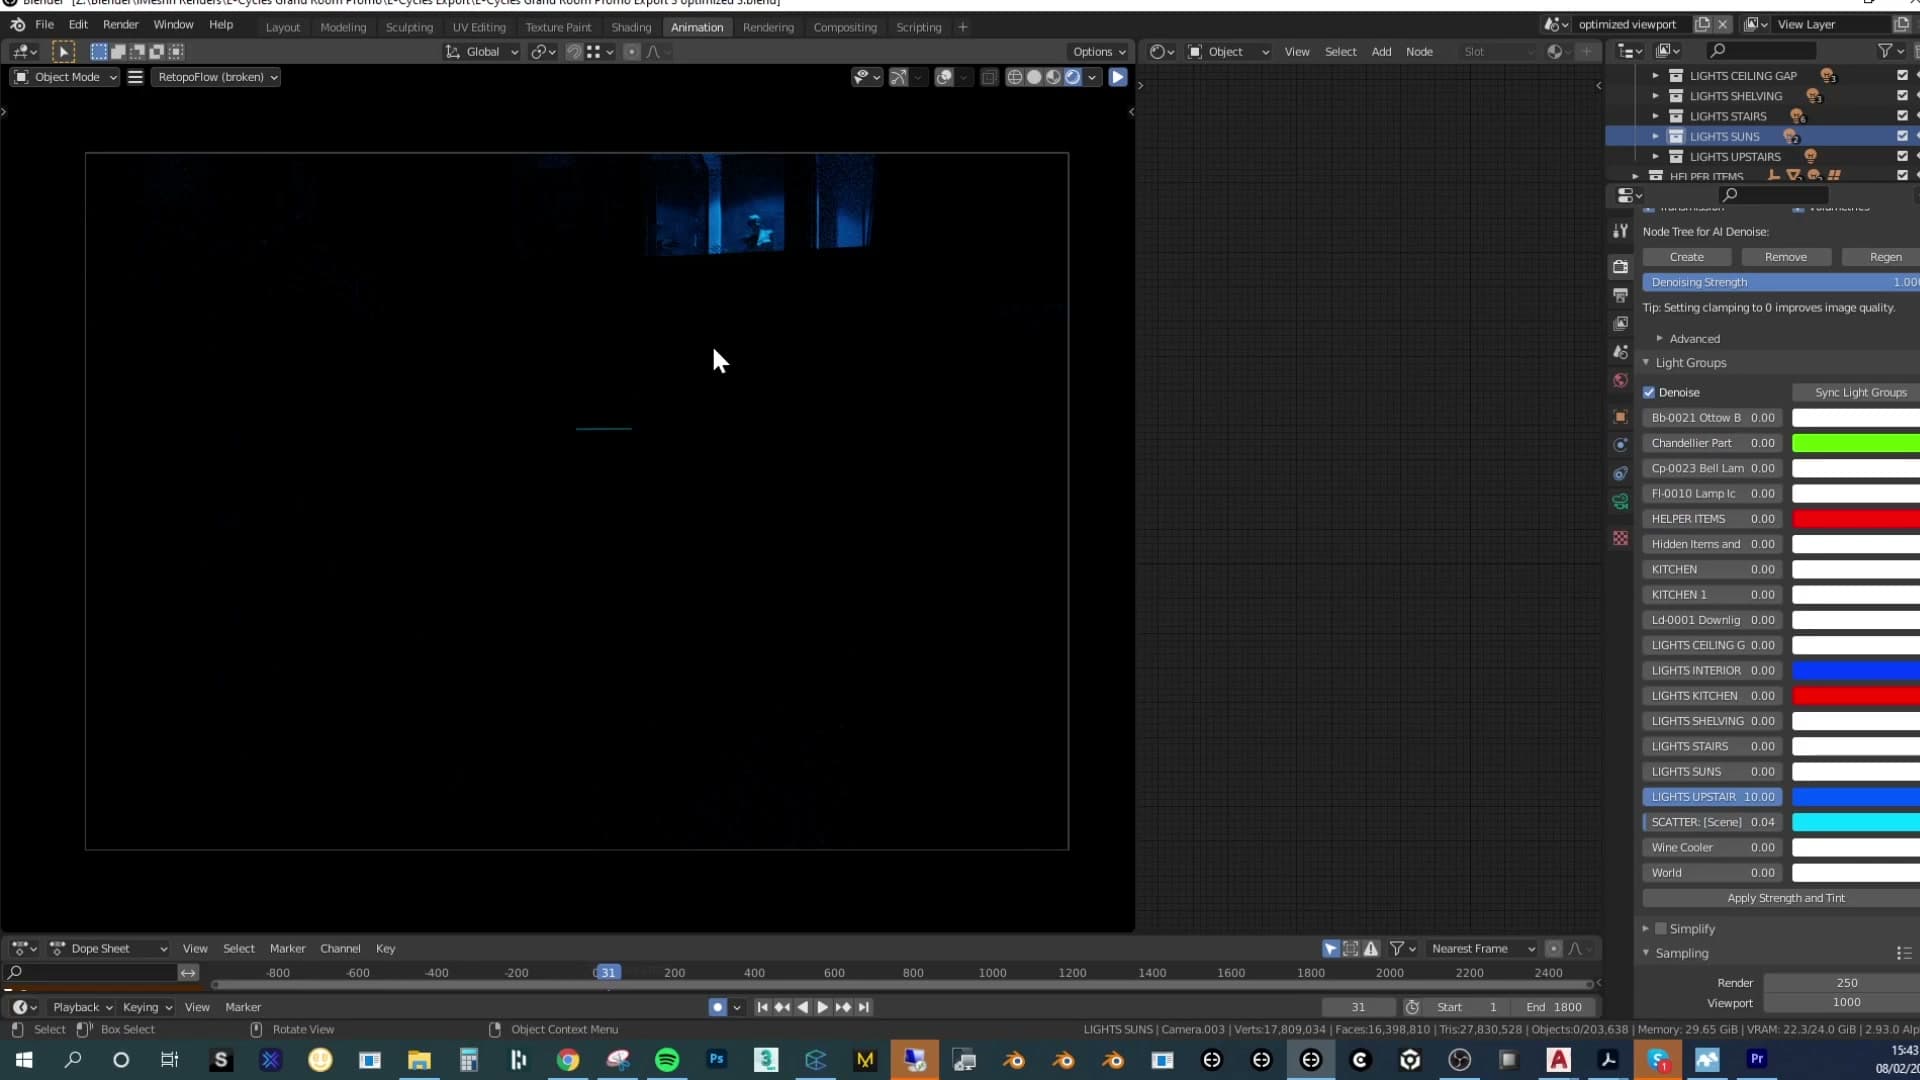The image size is (1920, 1080).
Task: Open the Object Mode dropdown
Action: point(65,77)
